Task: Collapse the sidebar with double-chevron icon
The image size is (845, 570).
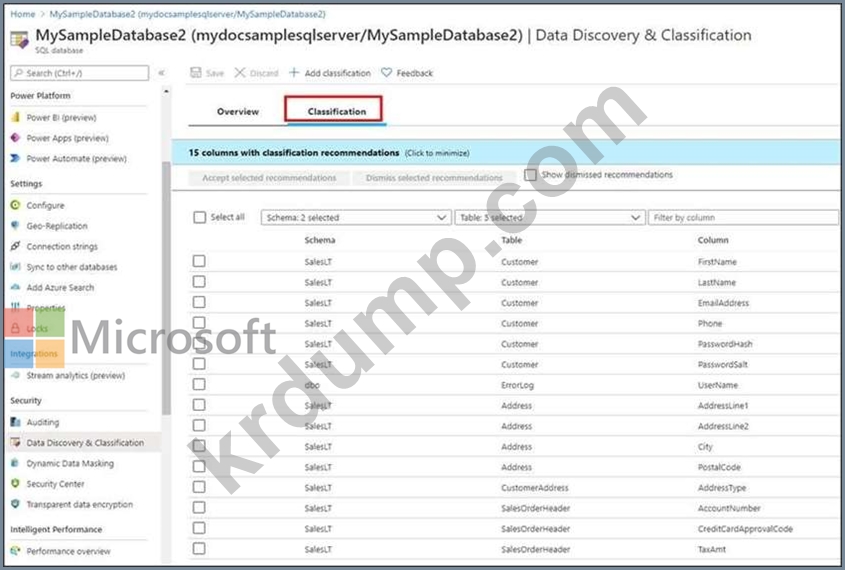Action: [x=162, y=73]
